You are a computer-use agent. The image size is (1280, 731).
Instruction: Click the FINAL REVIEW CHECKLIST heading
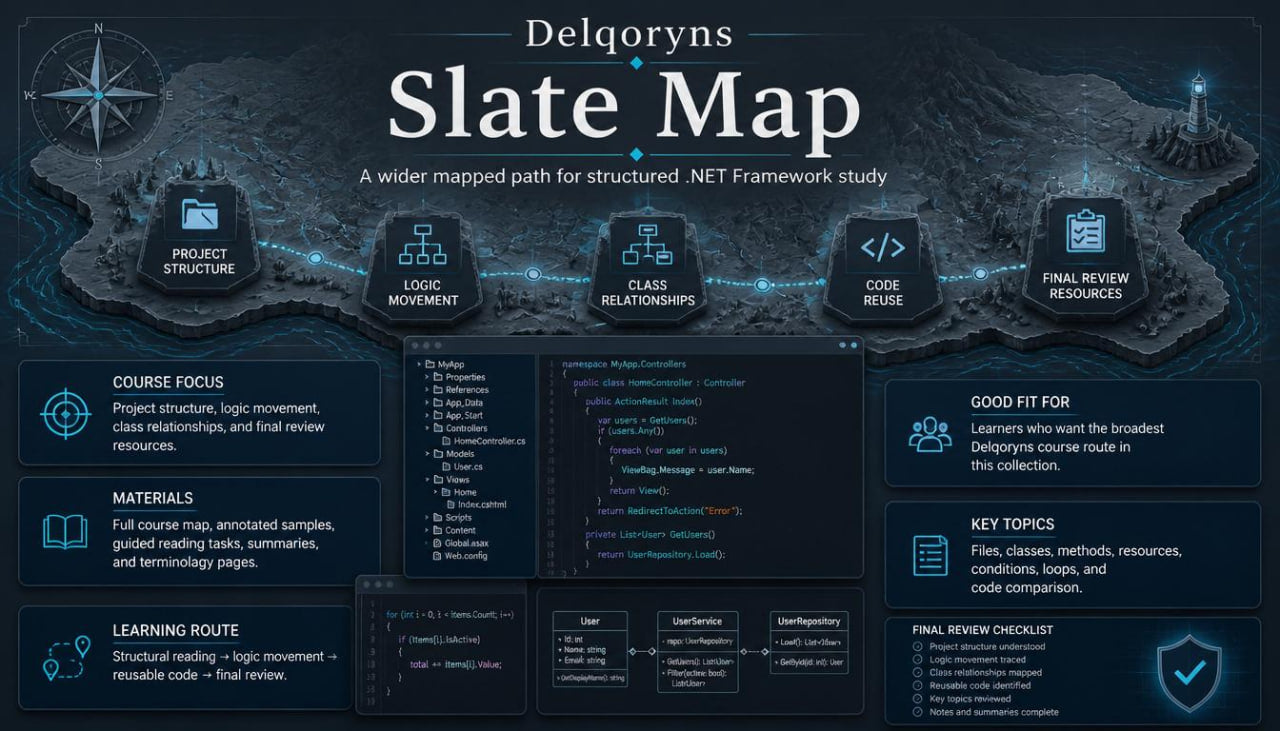tap(982, 630)
